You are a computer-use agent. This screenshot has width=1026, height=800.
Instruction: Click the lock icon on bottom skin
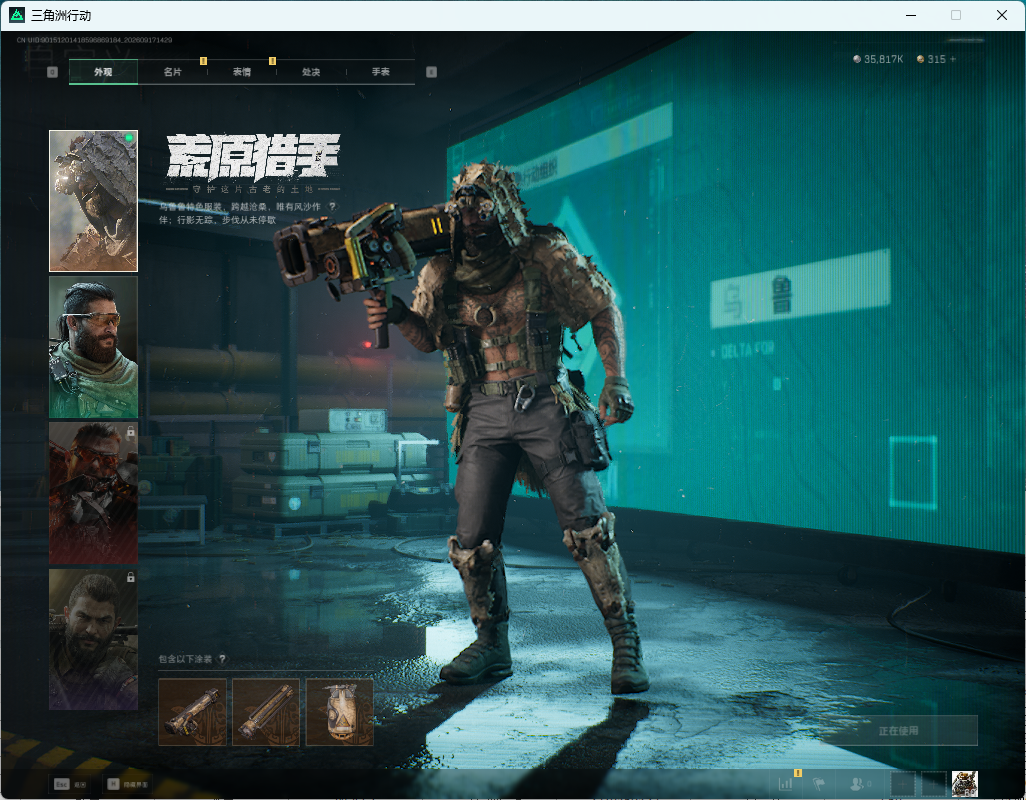tap(130, 578)
